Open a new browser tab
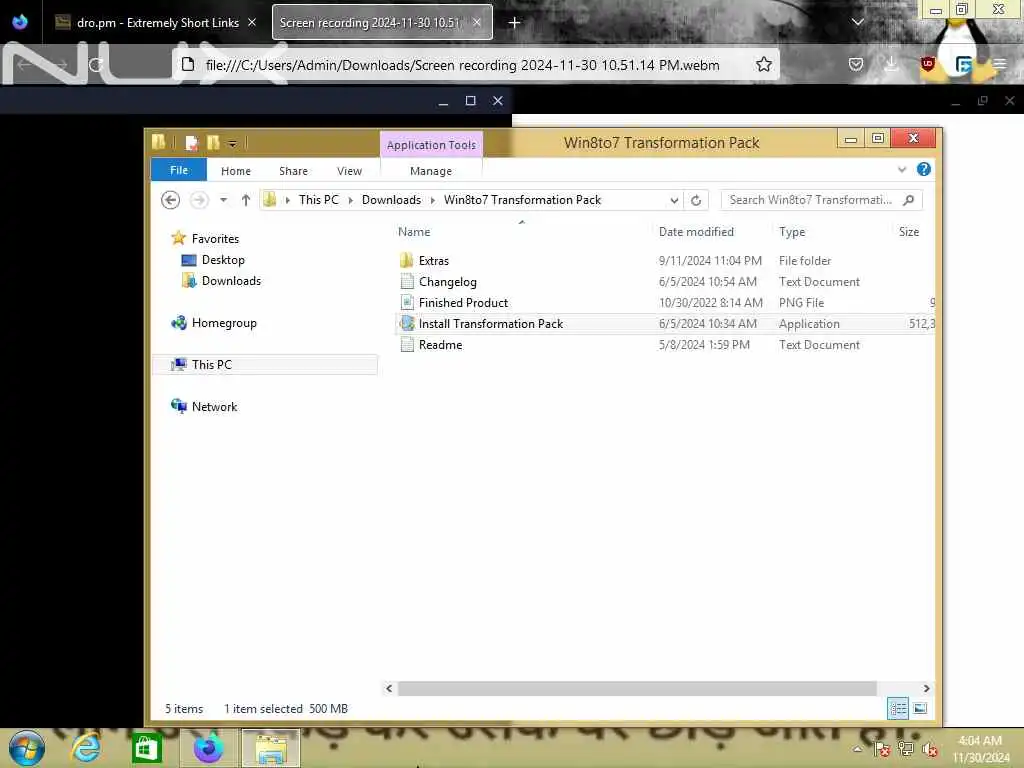1024x768 pixels. tap(514, 23)
